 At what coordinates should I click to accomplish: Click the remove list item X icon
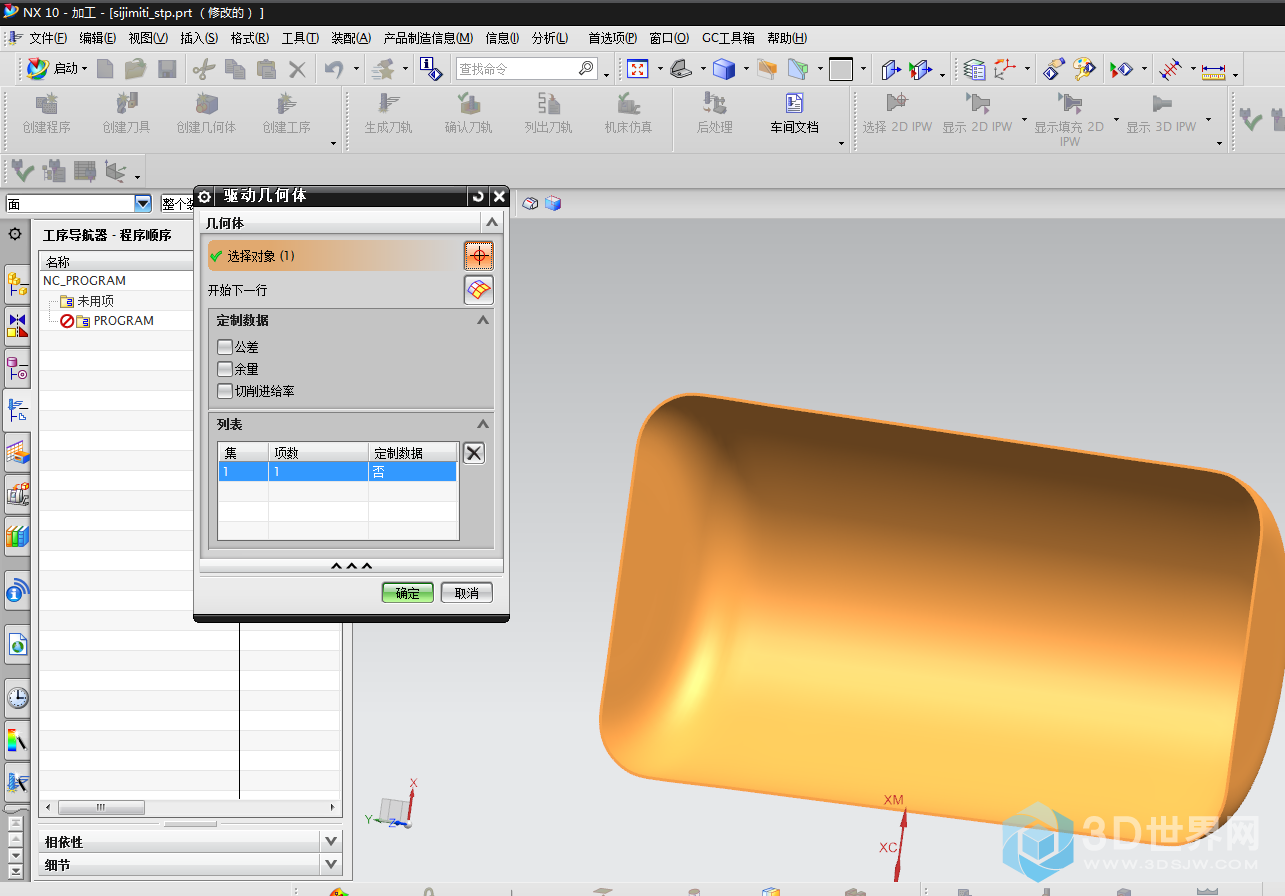[x=475, y=453]
